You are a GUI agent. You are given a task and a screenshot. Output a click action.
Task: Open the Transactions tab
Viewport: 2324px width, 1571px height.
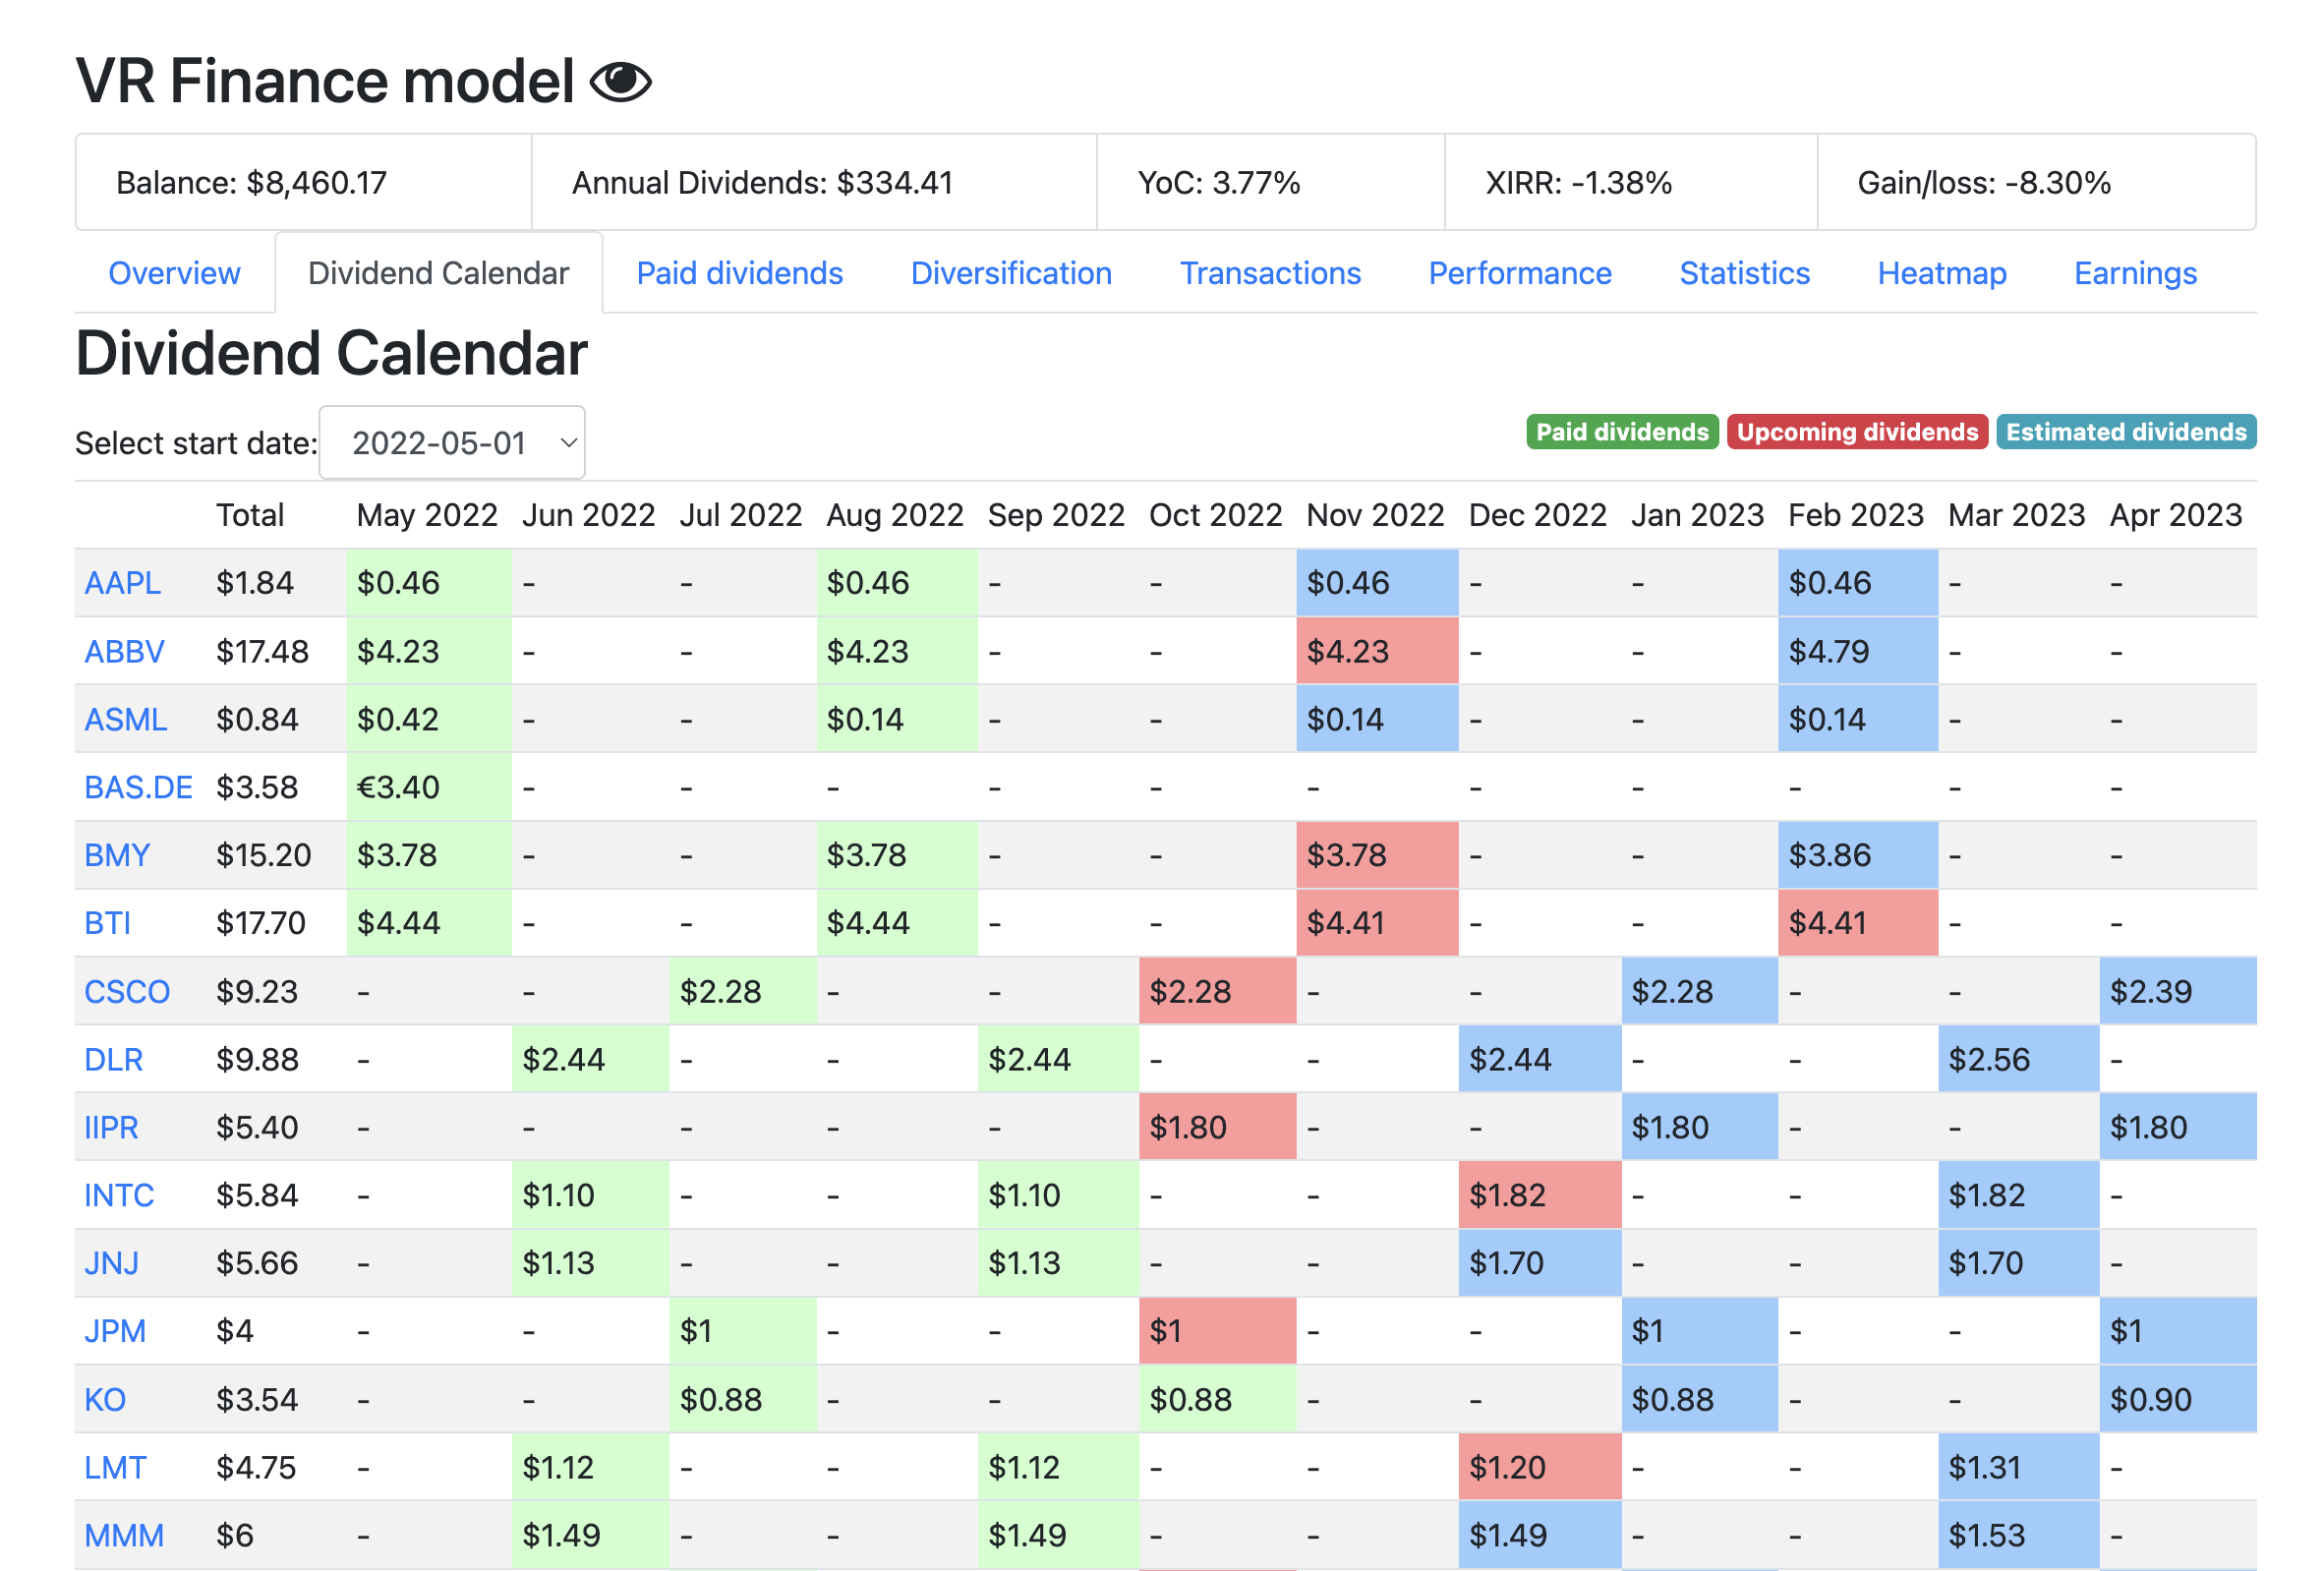pos(1270,273)
